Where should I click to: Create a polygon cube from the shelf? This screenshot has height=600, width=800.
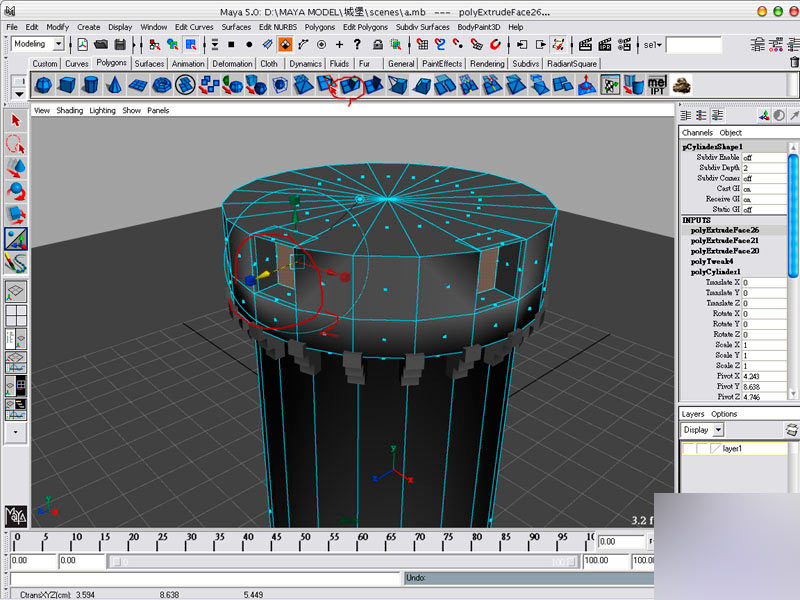(x=67, y=85)
